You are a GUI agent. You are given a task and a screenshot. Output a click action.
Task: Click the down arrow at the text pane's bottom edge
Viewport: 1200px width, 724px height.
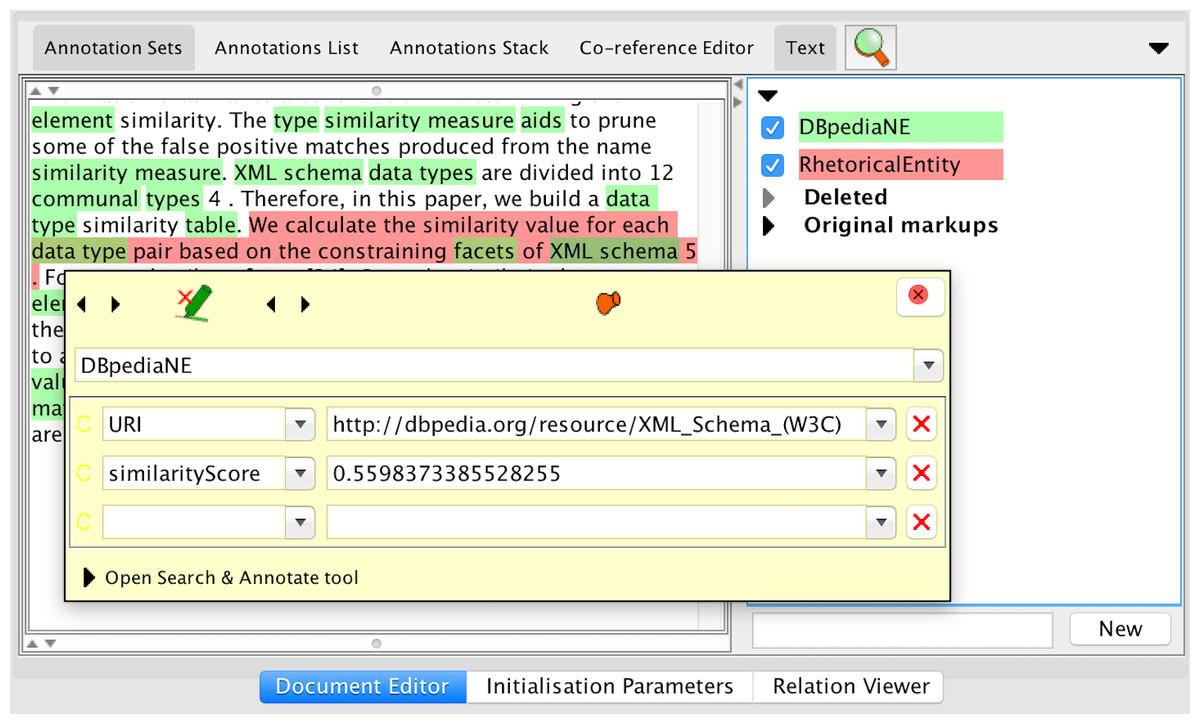52,643
